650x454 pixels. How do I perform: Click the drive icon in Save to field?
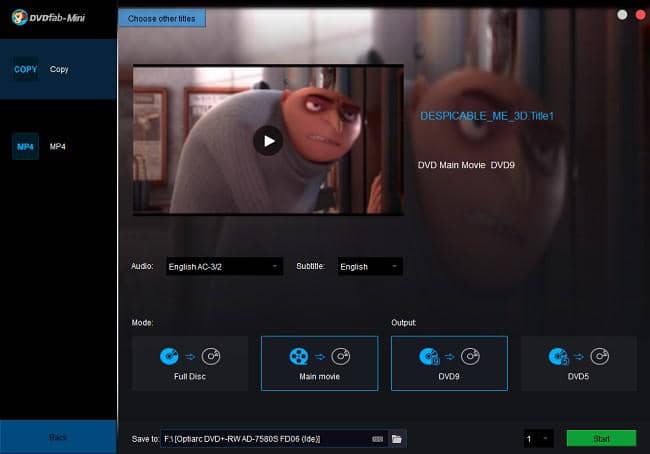[x=378, y=439]
